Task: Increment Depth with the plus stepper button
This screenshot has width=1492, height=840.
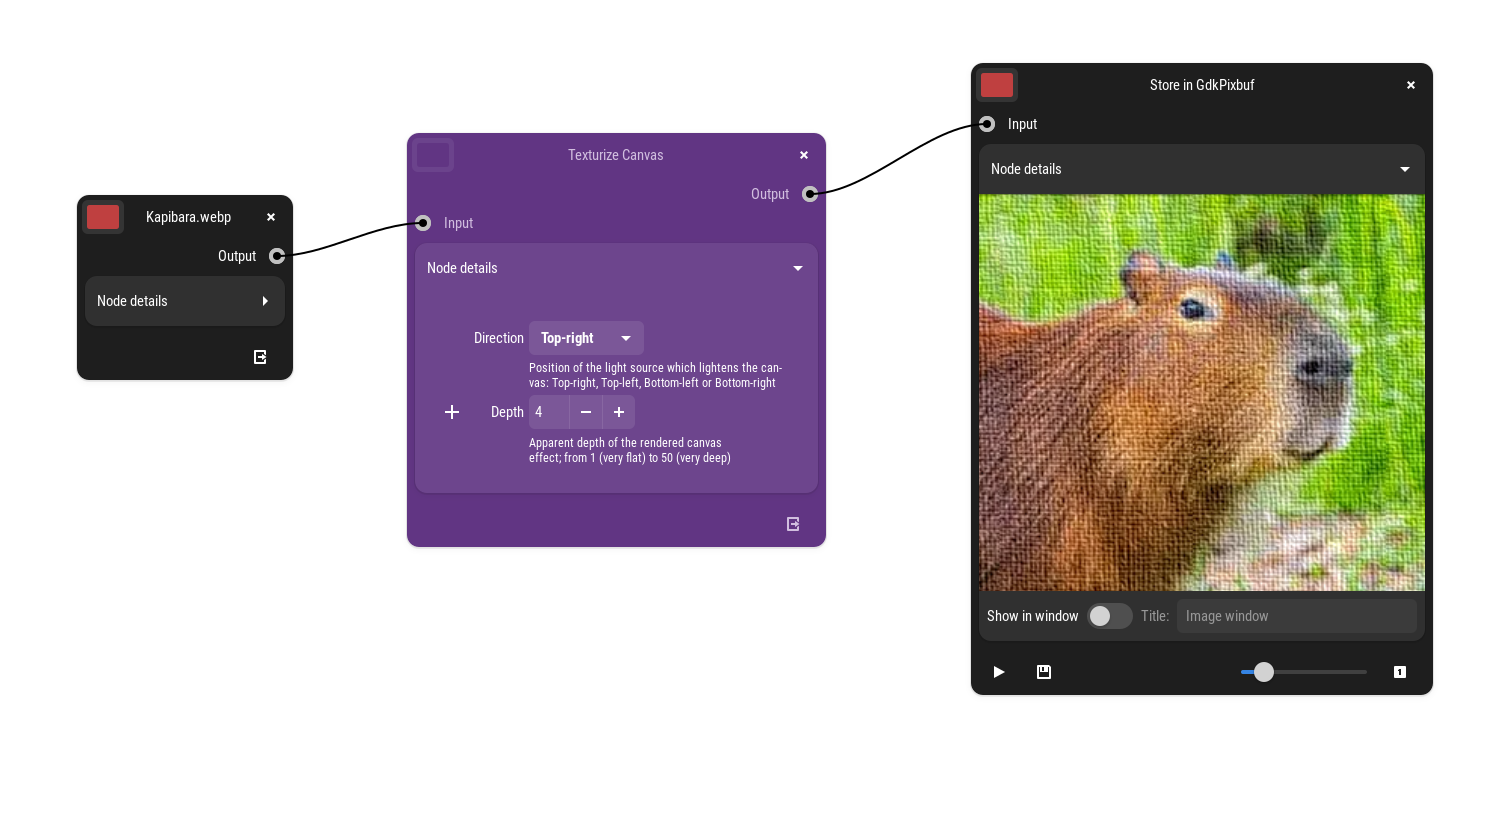Action: pos(618,411)
